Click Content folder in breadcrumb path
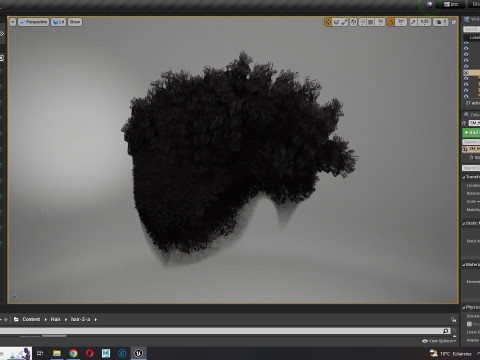Viewport: 480px width, 360px height. (31, 319)
